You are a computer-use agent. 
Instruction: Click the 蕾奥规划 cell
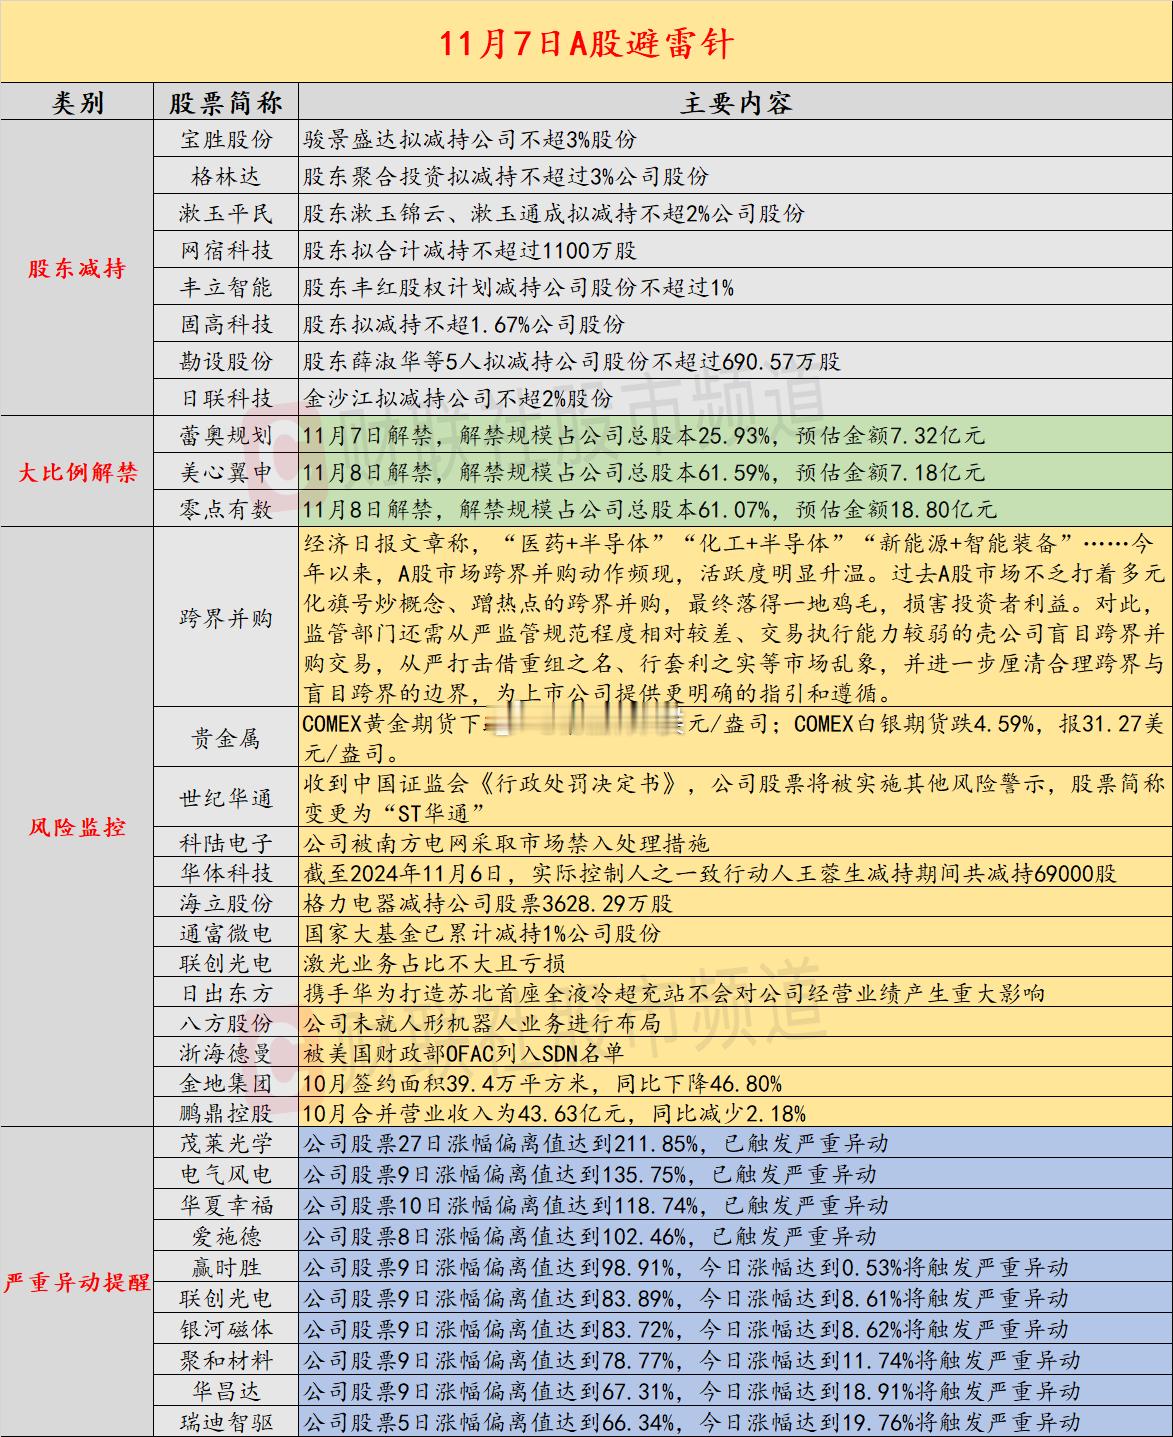point(226,435)
